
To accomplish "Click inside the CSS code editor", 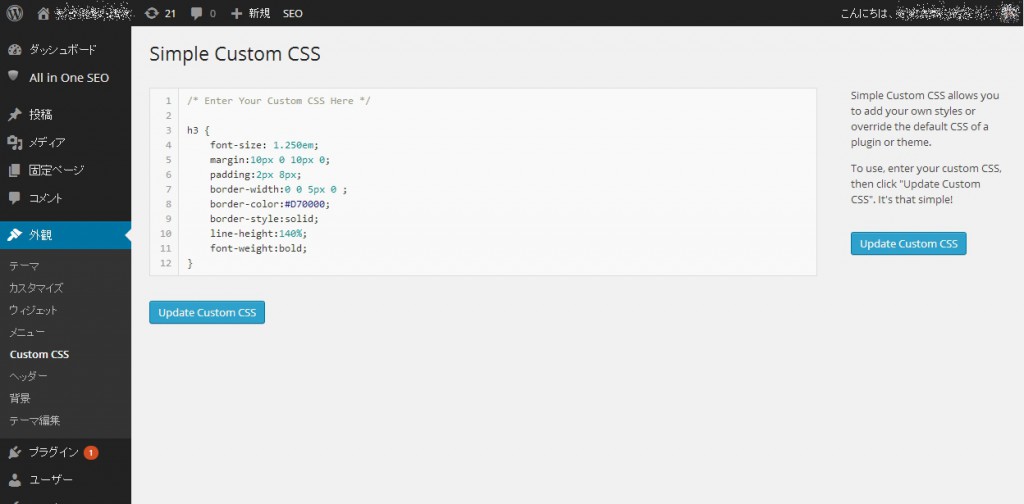I will point(500,200).
